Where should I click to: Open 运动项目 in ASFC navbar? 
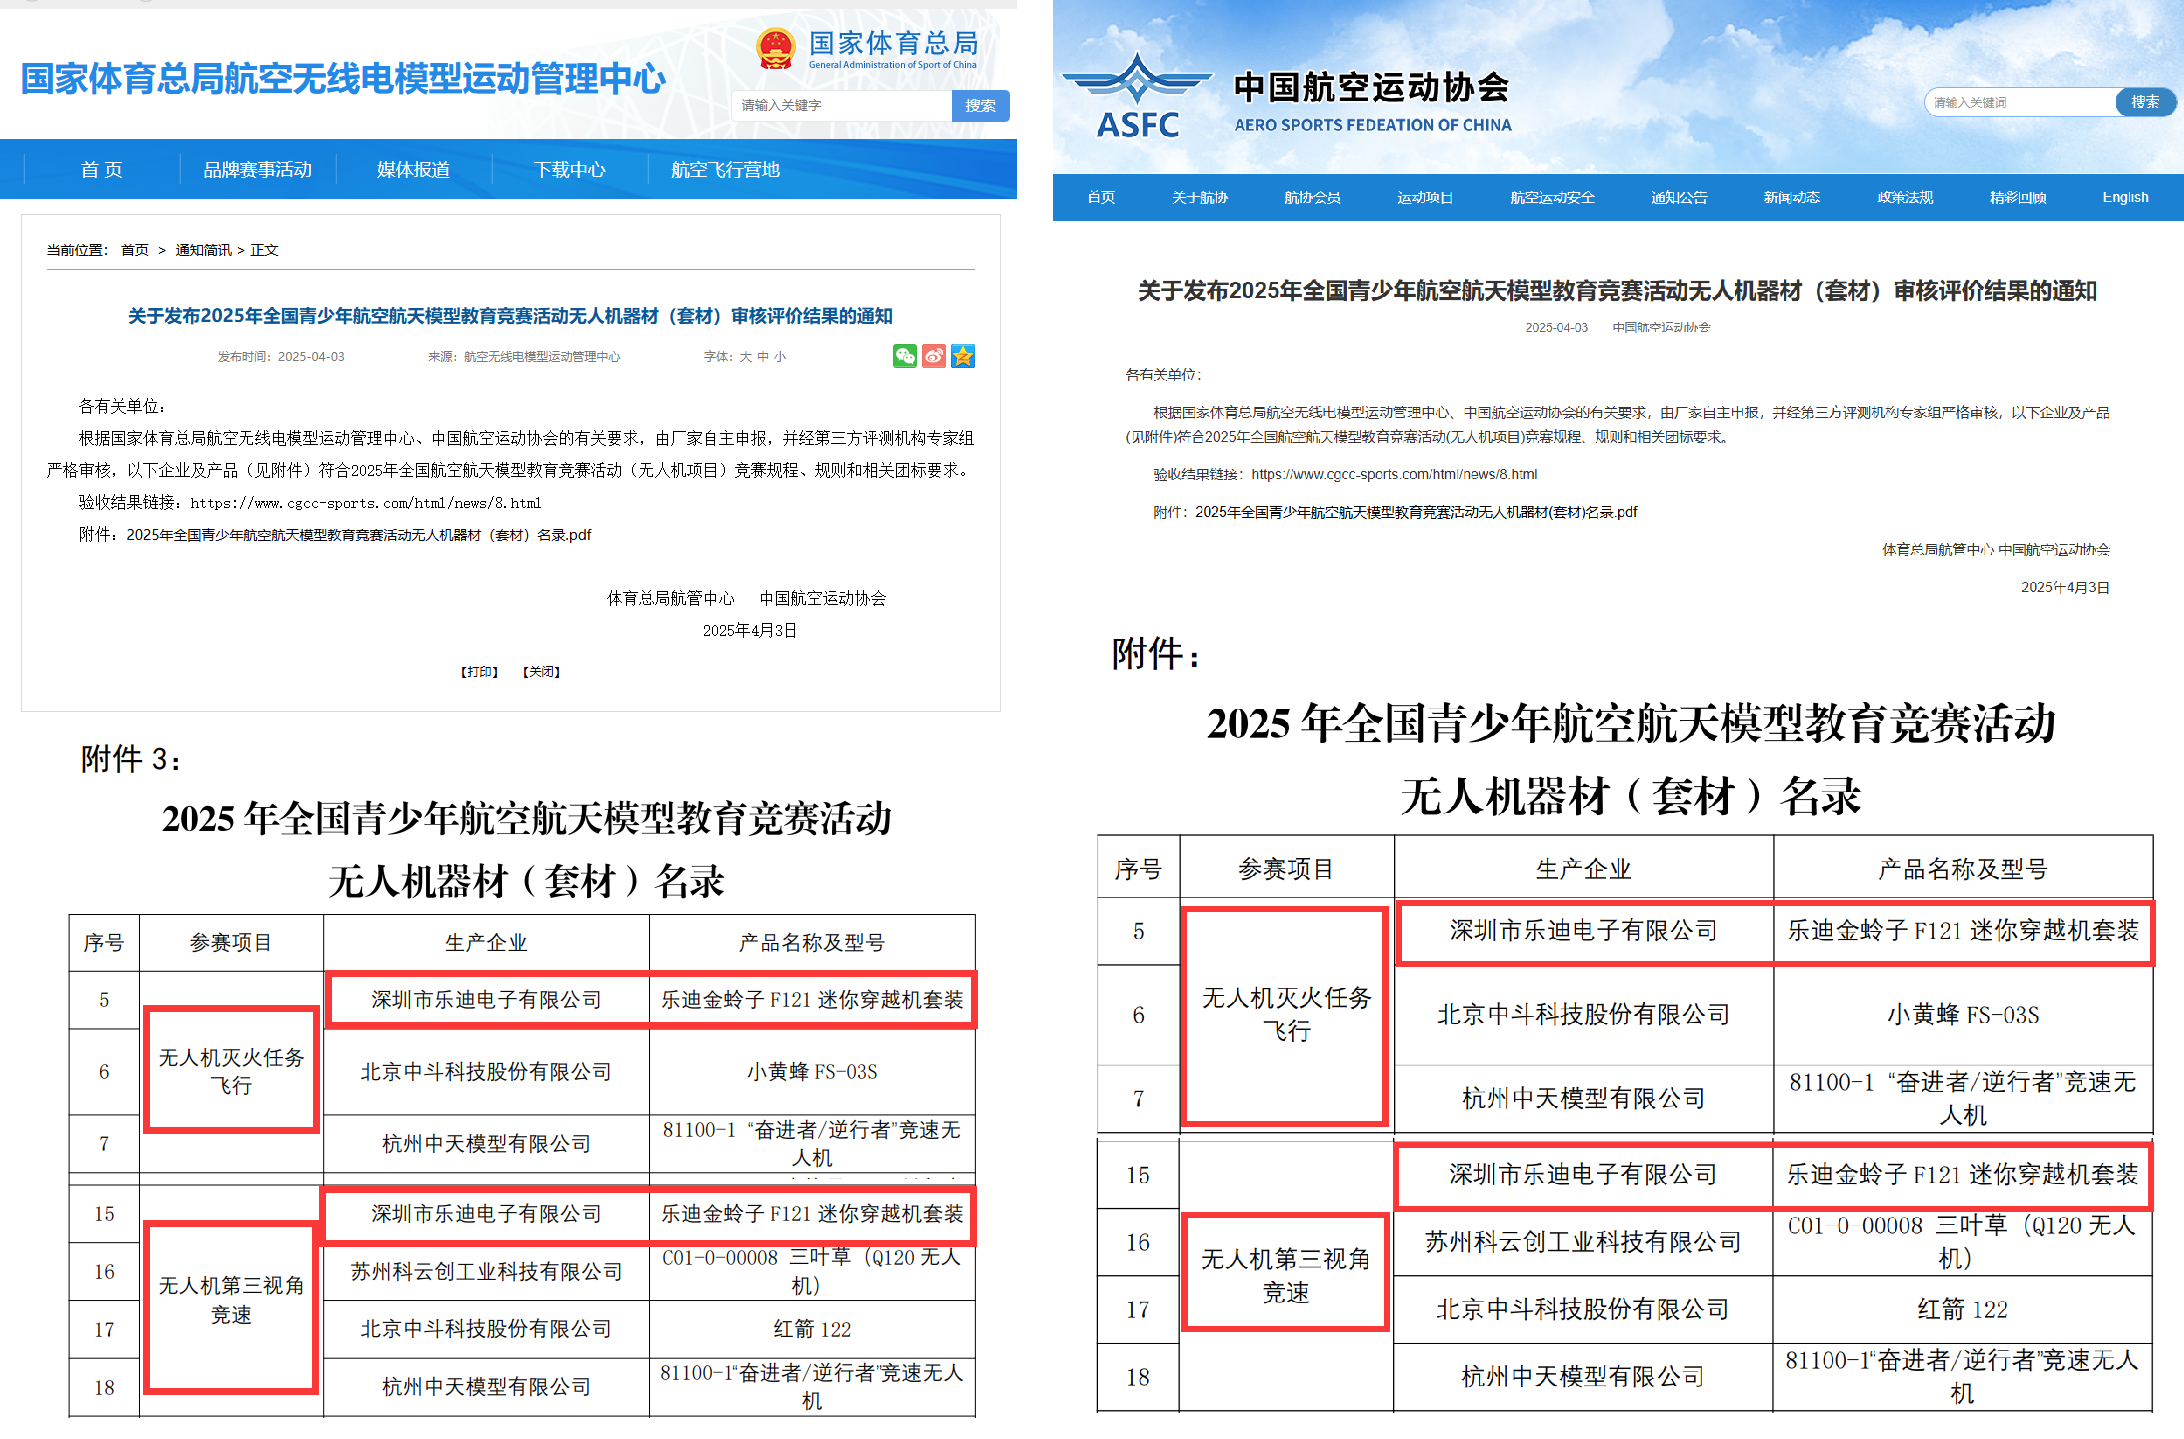(x=1424, y=198)
